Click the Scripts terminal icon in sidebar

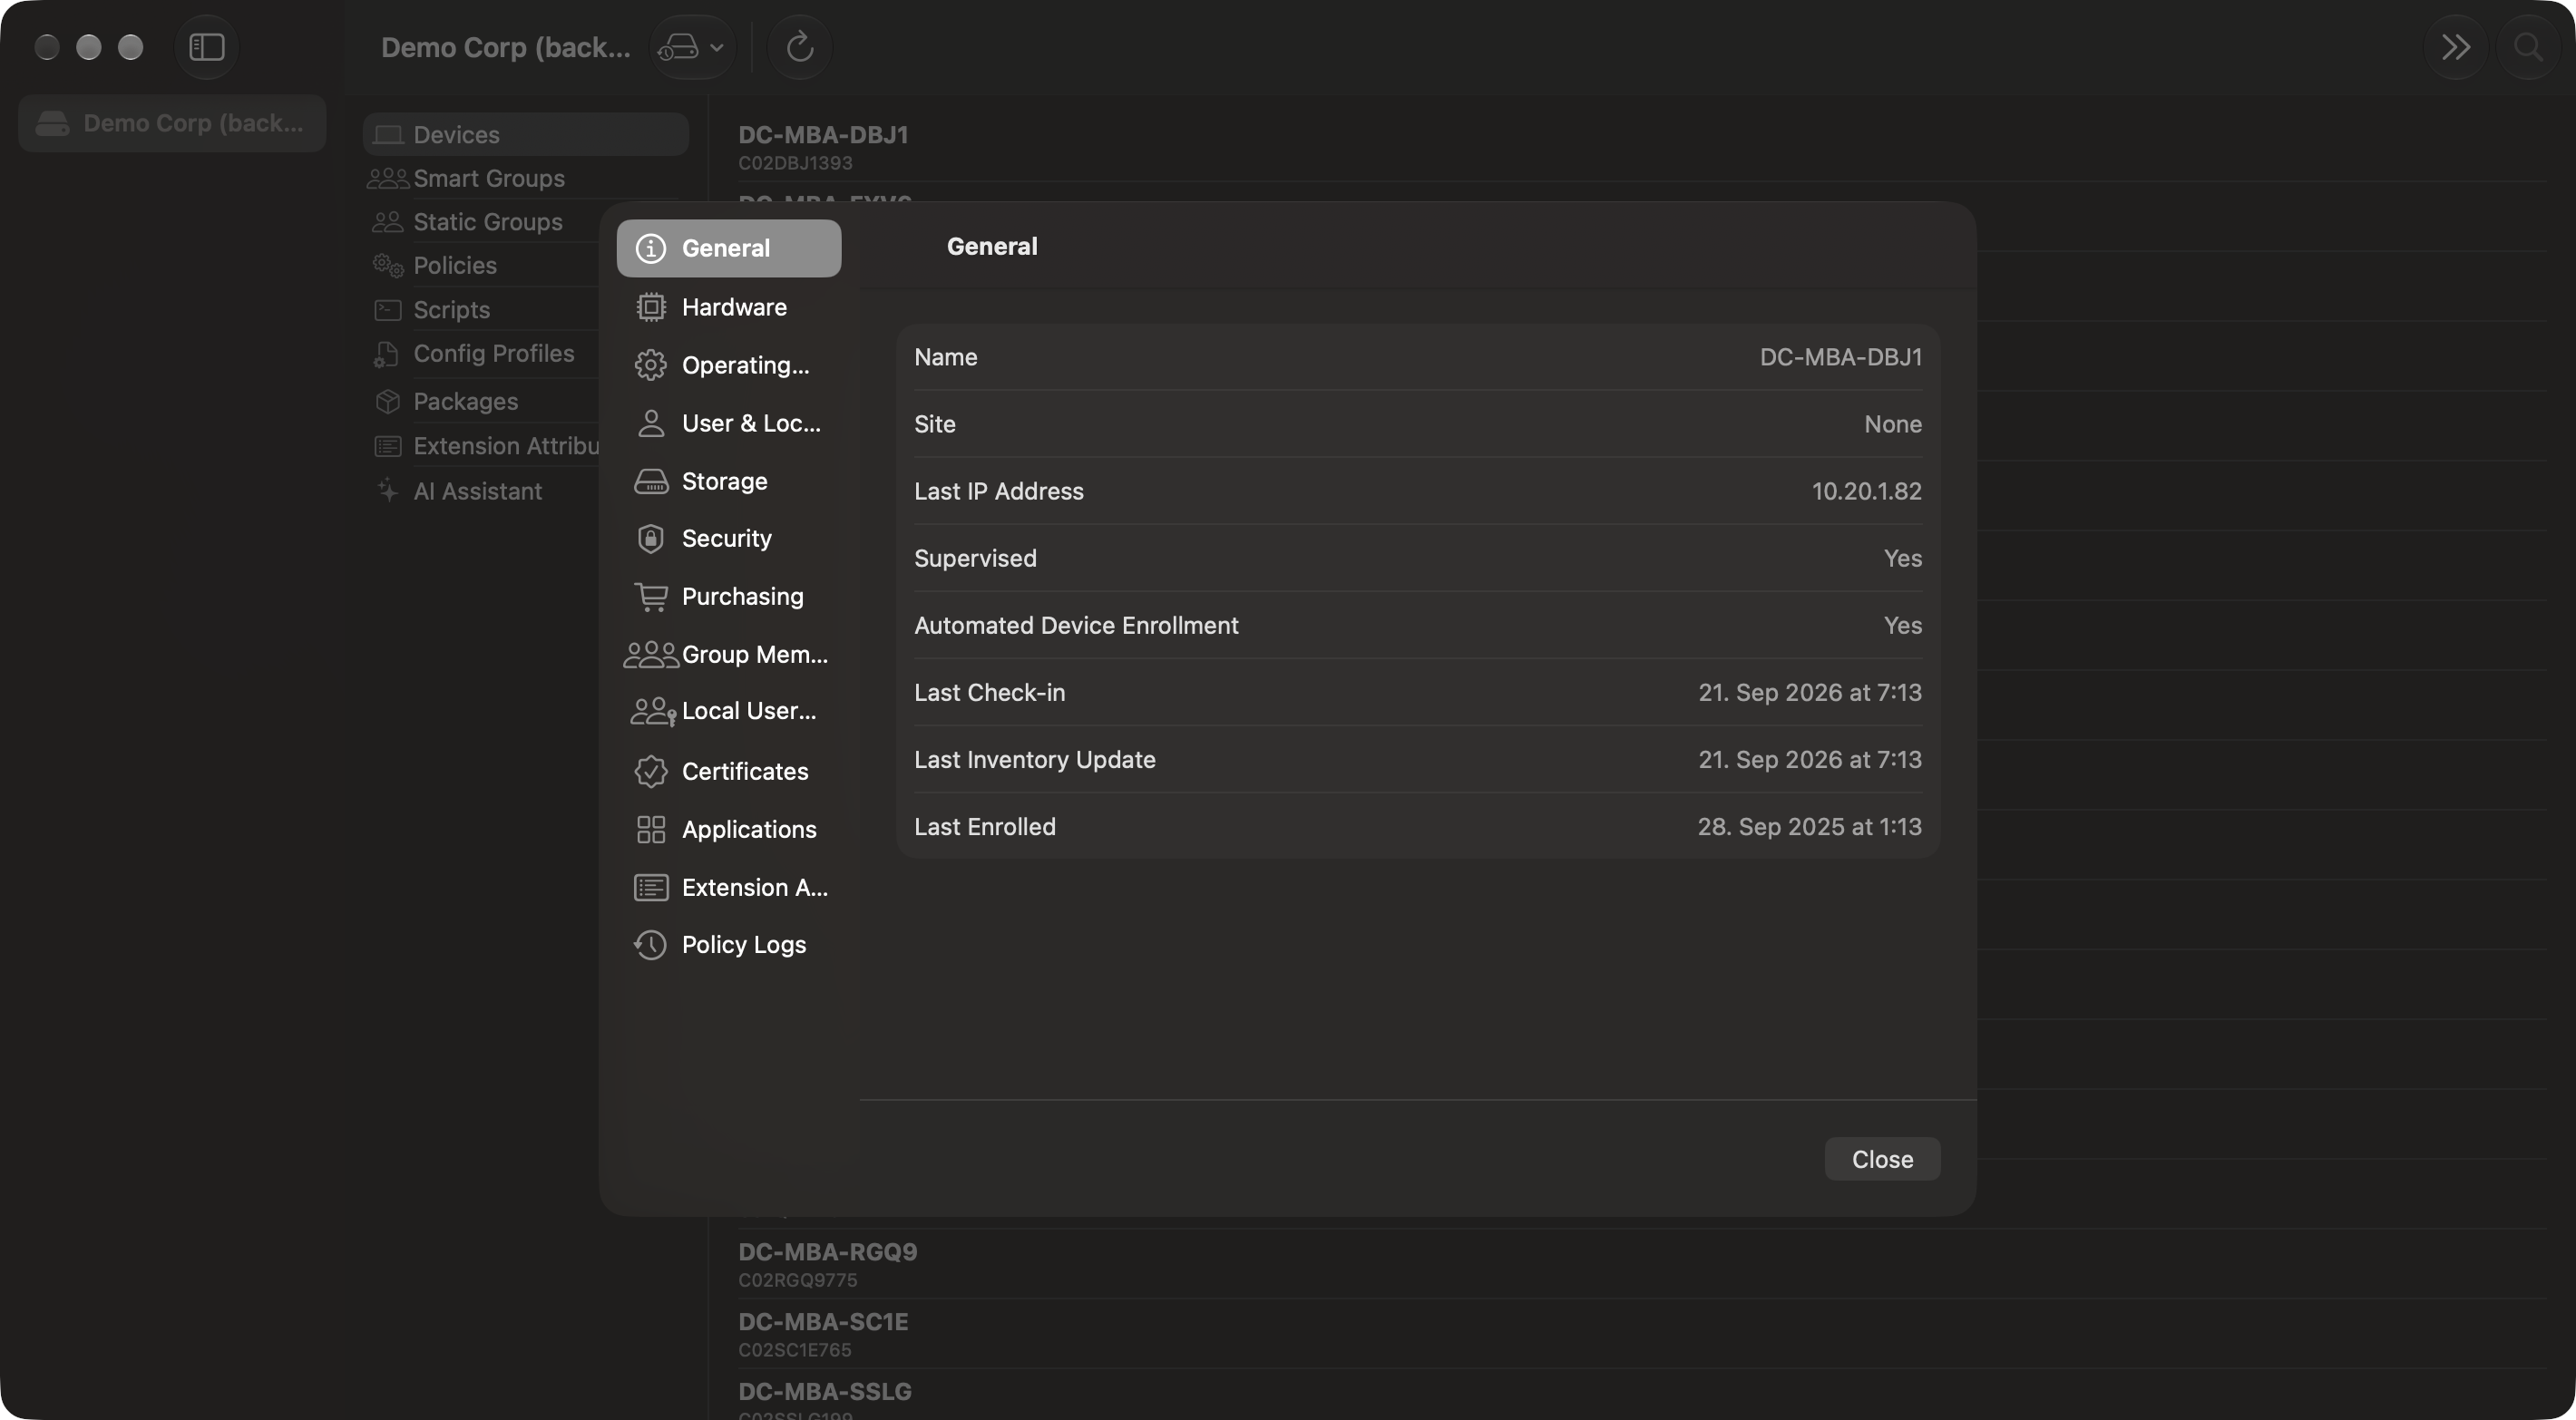[x=388, y=310]
